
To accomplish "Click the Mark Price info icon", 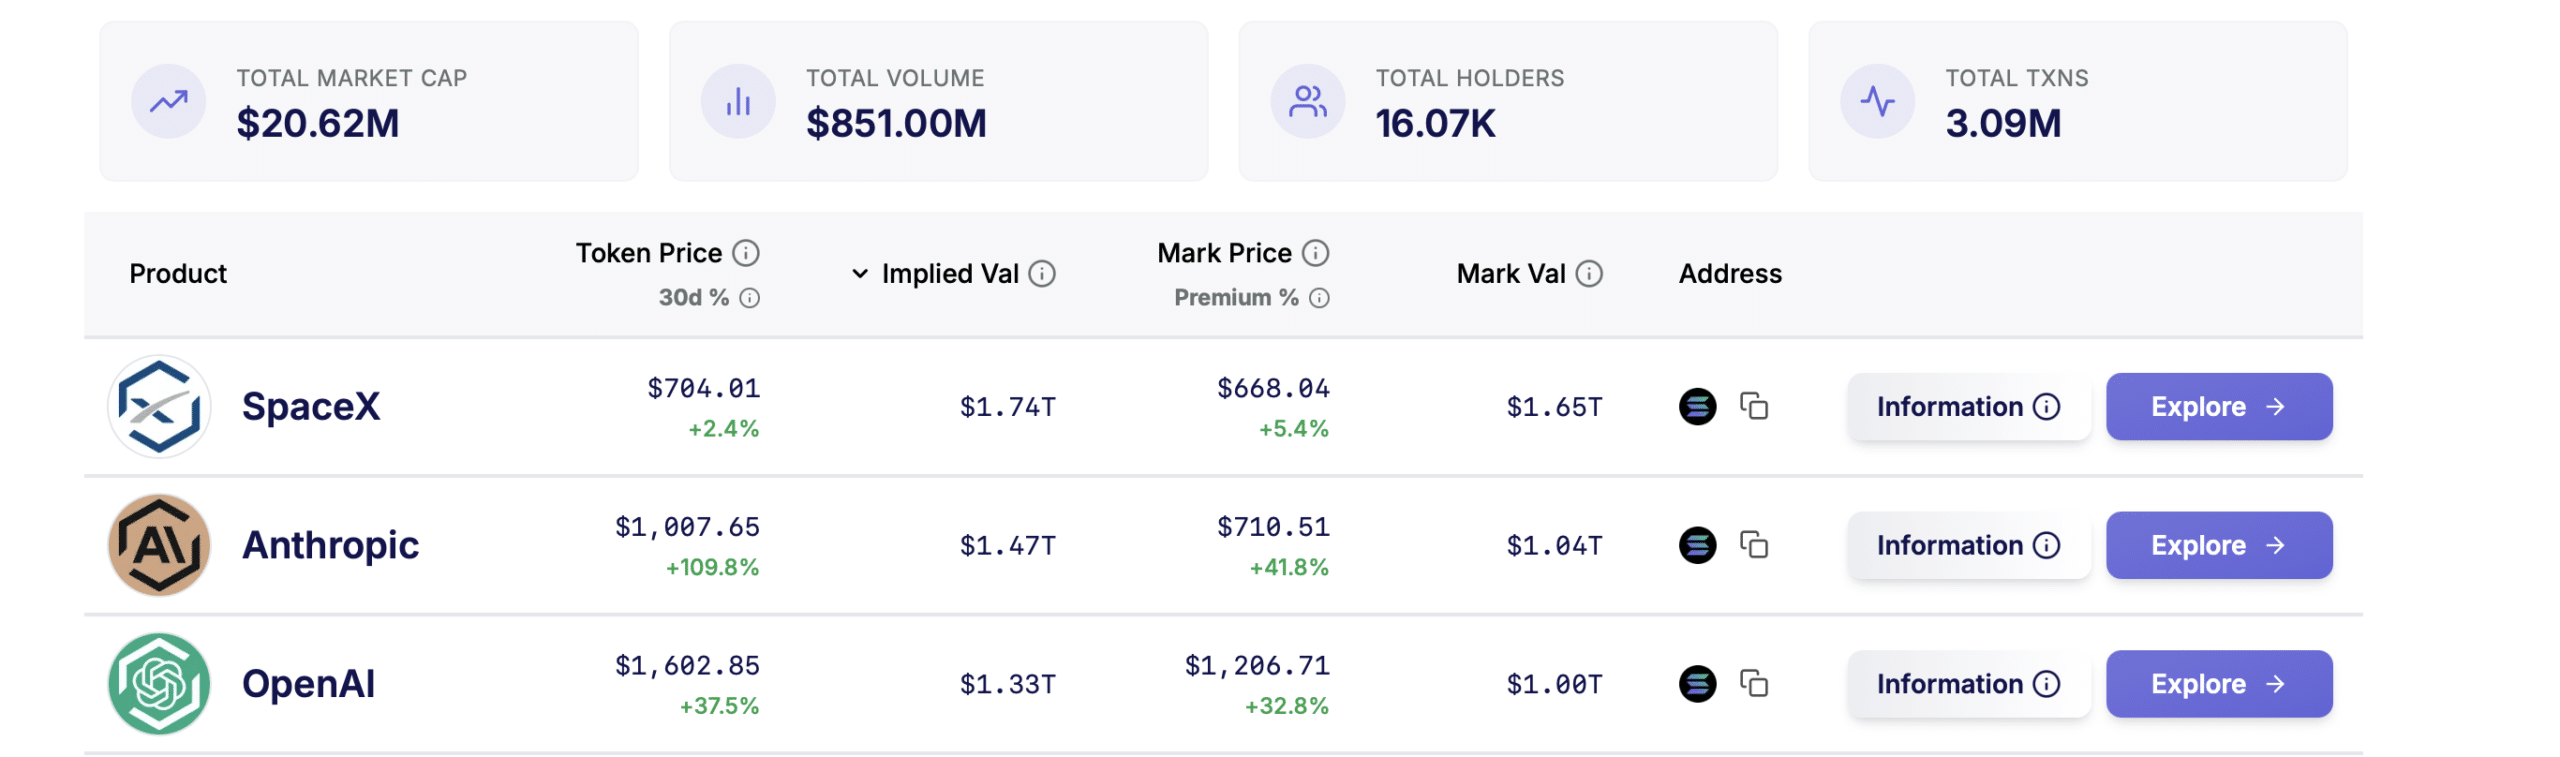I will 1315,253.
